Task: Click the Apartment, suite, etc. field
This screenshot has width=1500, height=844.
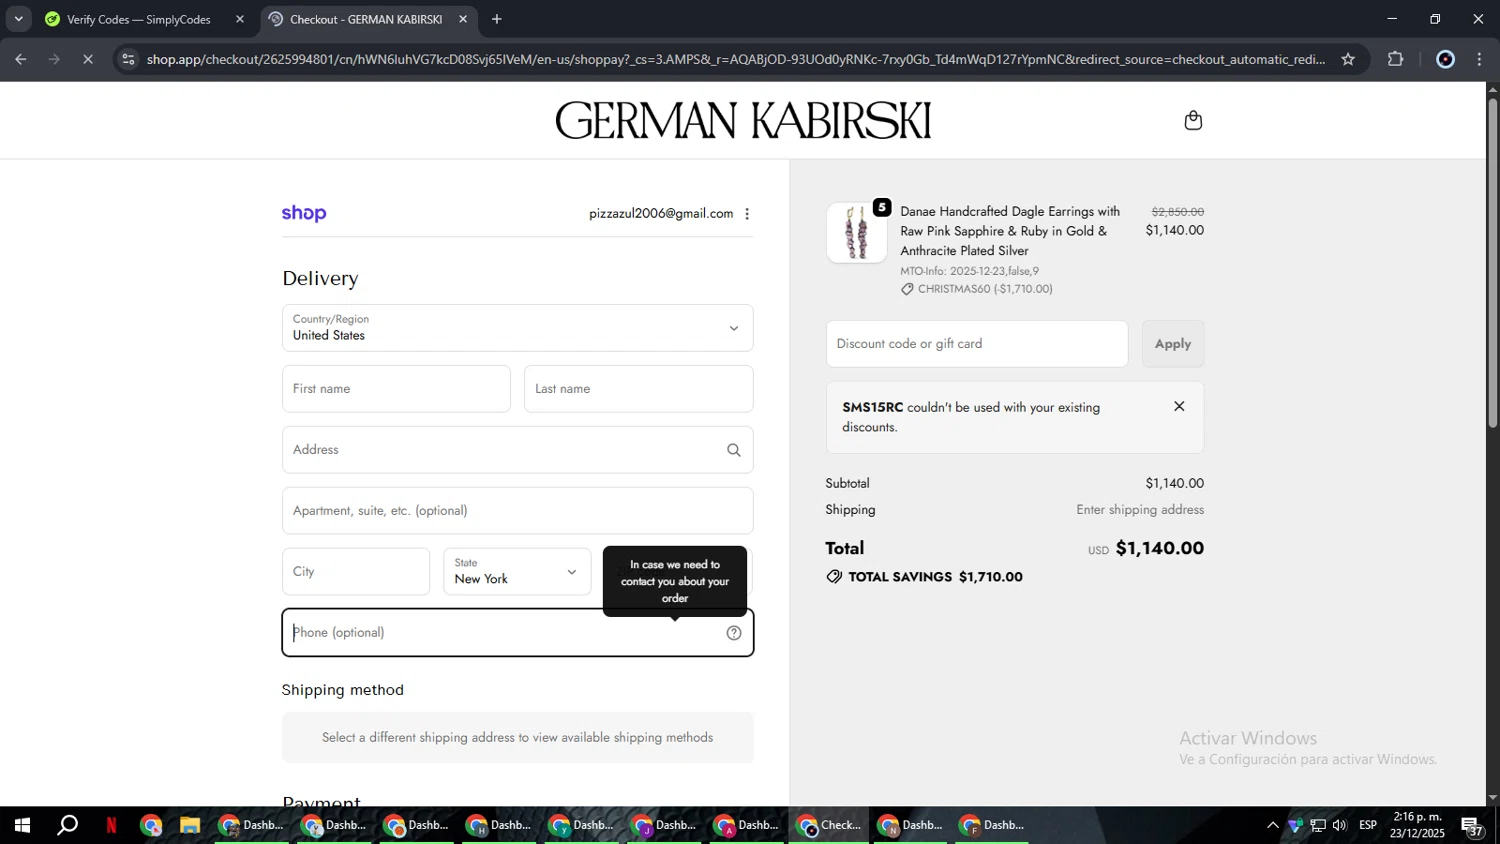Action: [517, 511]
